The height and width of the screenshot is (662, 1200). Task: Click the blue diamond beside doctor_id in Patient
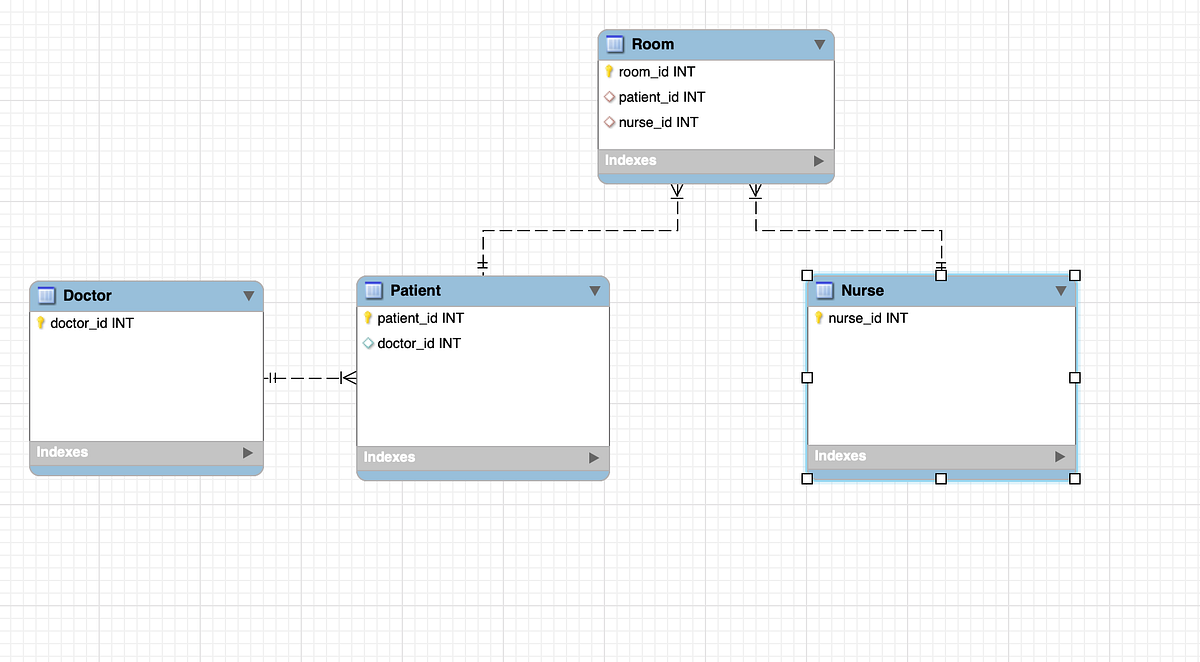point(368,343)
